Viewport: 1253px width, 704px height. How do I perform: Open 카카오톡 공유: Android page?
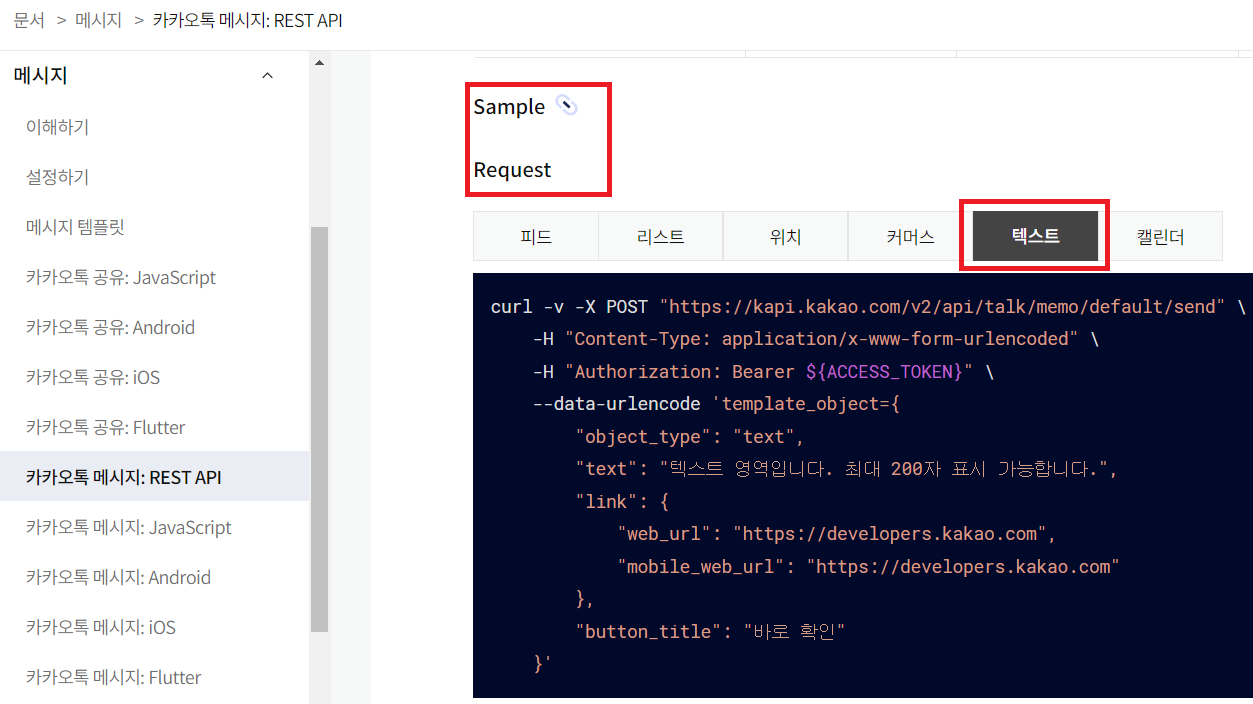click(x=110, y=327)
